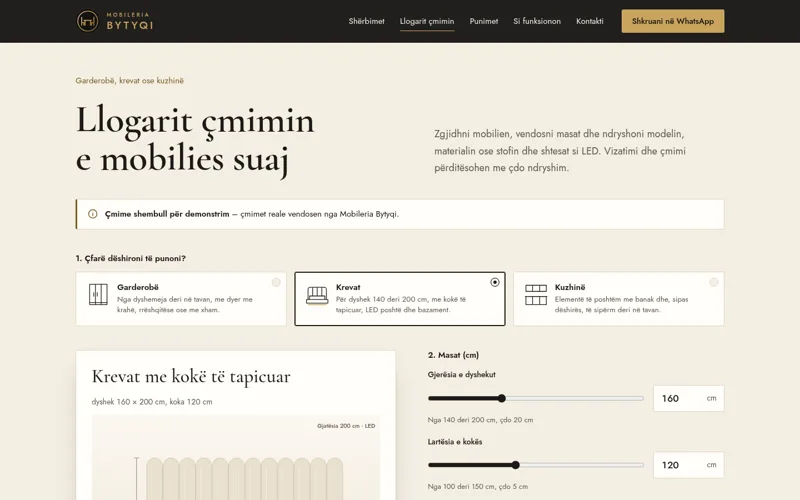Open the Shërbimet menu item
This screenshot has width=800, height=500.
point(366,21)
